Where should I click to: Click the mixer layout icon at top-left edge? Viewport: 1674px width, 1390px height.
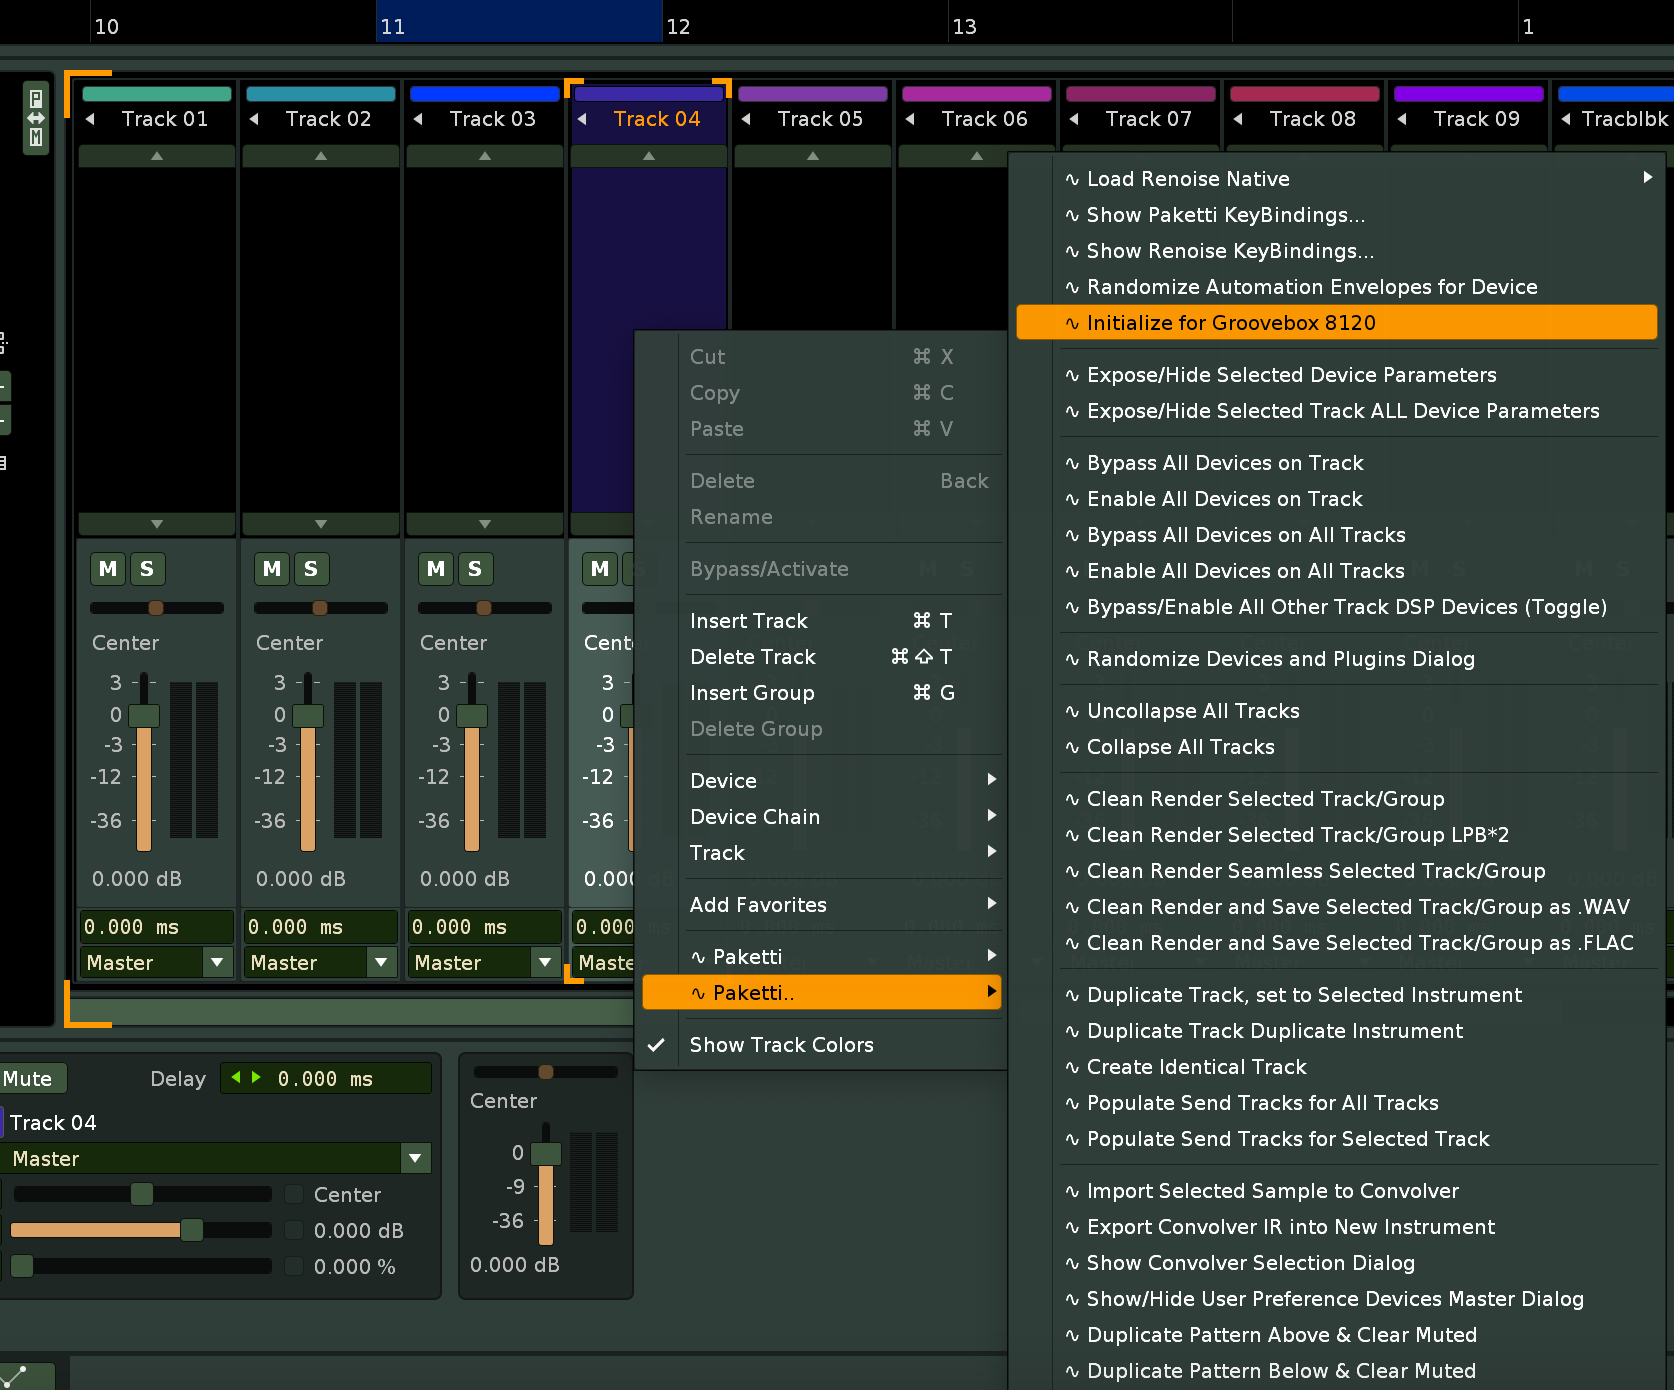coord(36,117)
